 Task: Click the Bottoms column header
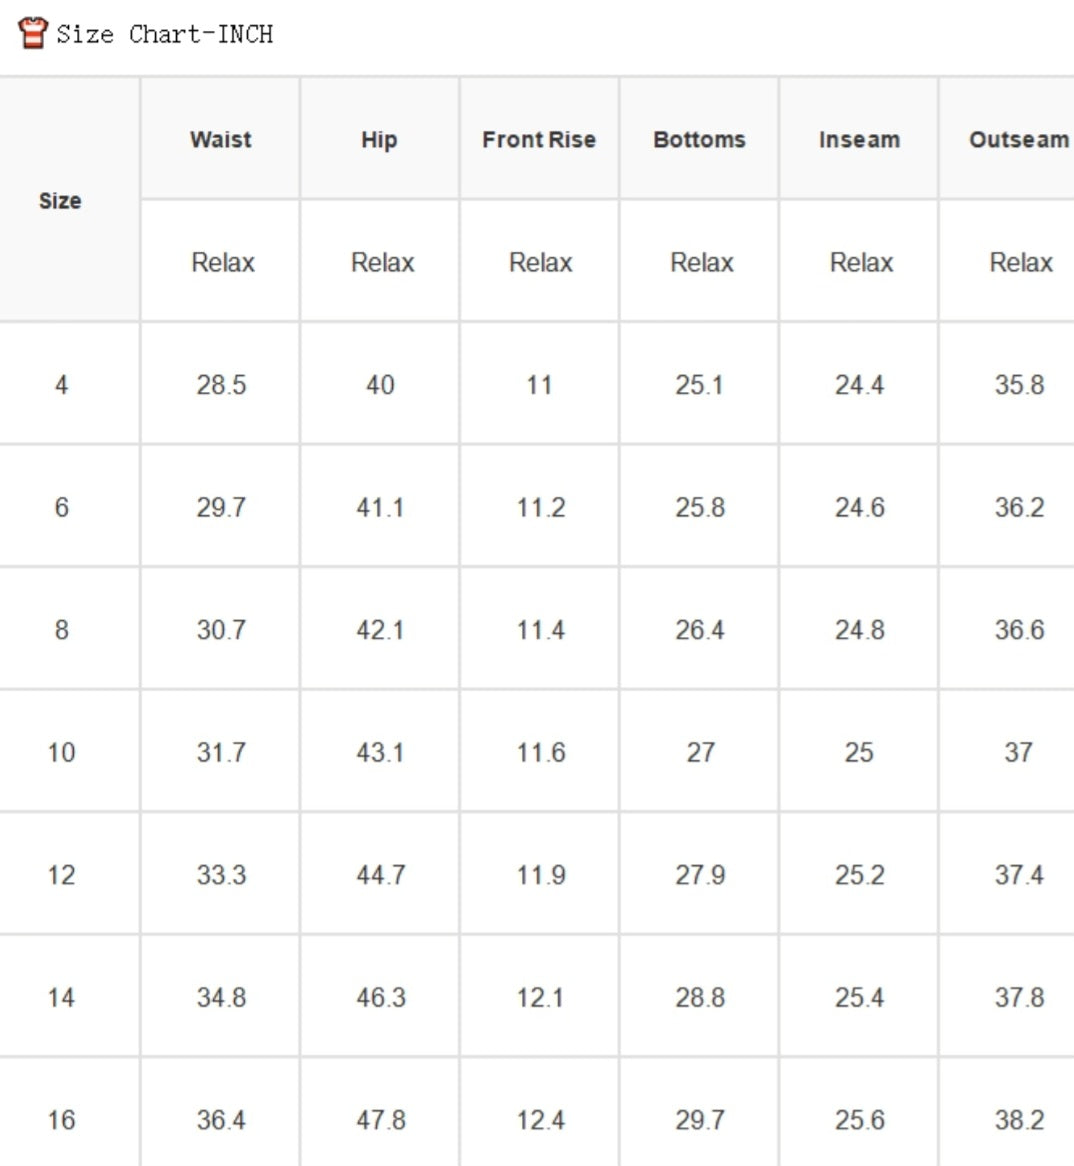pos(699,140)
